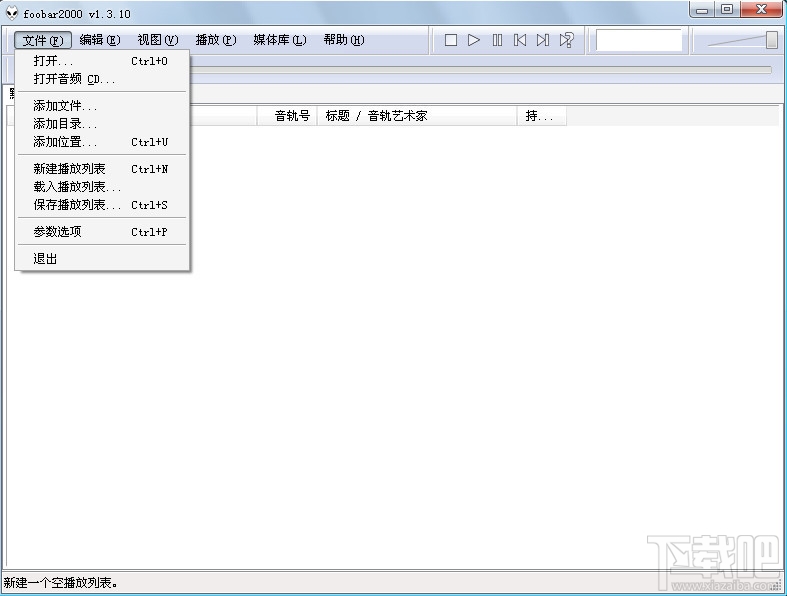
Task: Close the foobar2000 window
Action: (x=761, y=10)
